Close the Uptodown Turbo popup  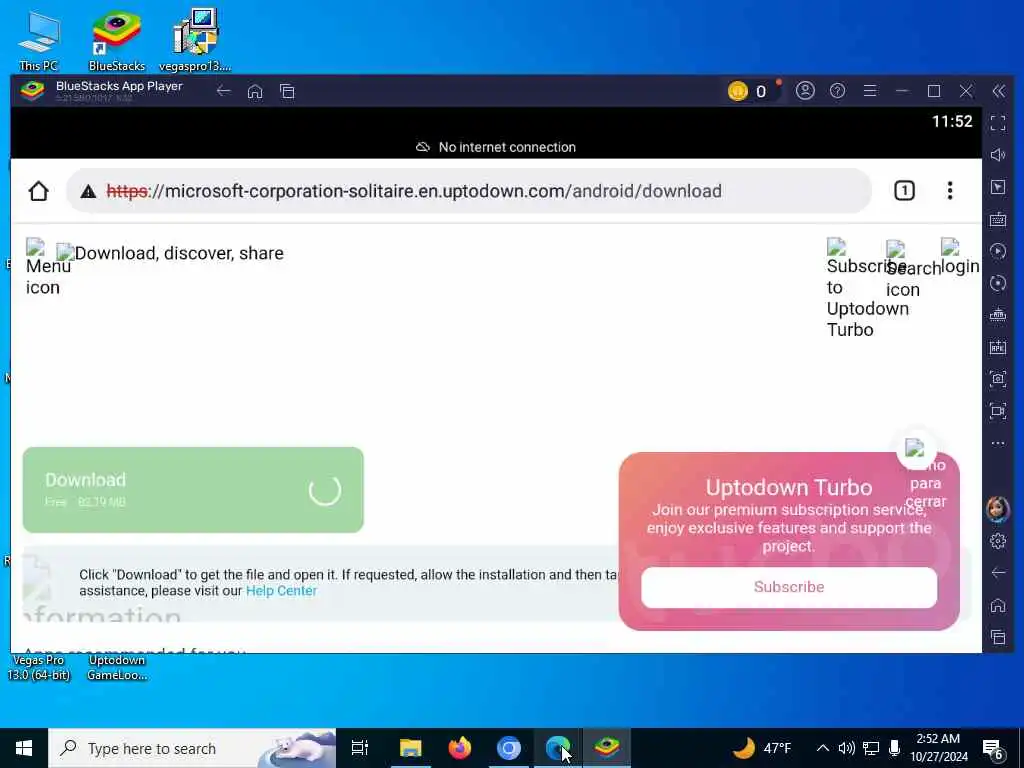[916, 449]
